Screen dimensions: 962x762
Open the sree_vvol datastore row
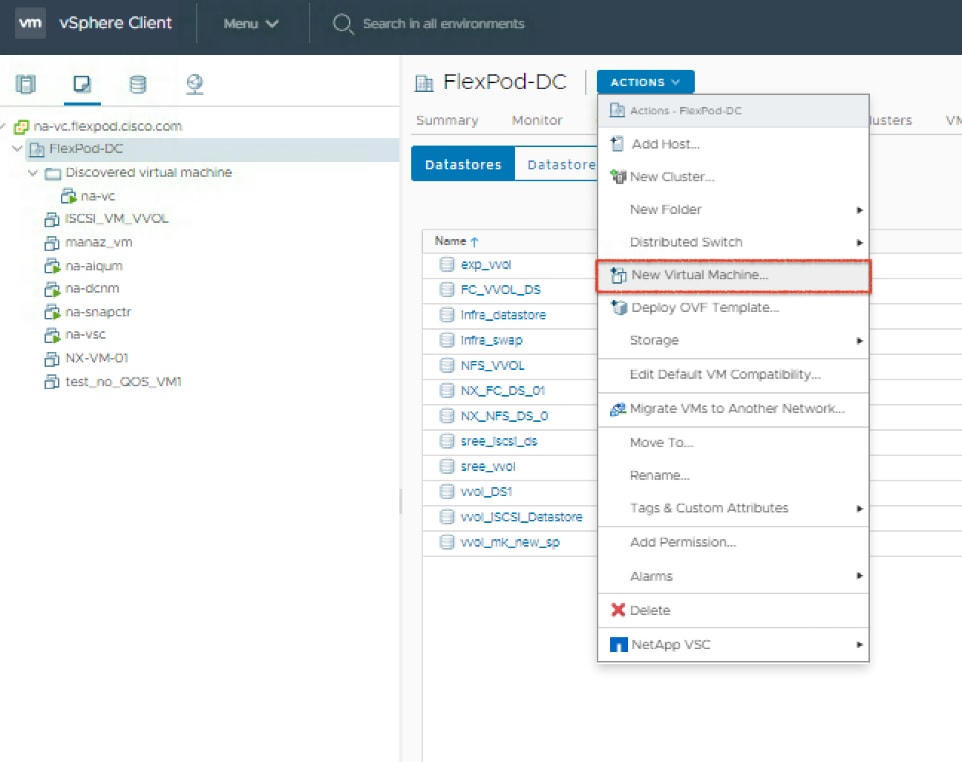[488, 467]
